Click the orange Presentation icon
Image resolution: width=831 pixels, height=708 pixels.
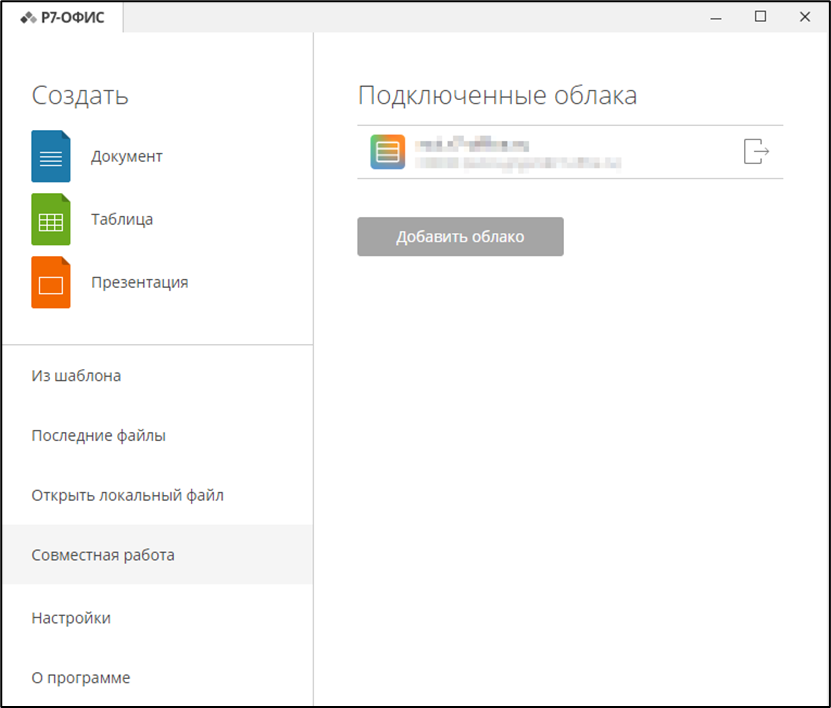(51, 282)
